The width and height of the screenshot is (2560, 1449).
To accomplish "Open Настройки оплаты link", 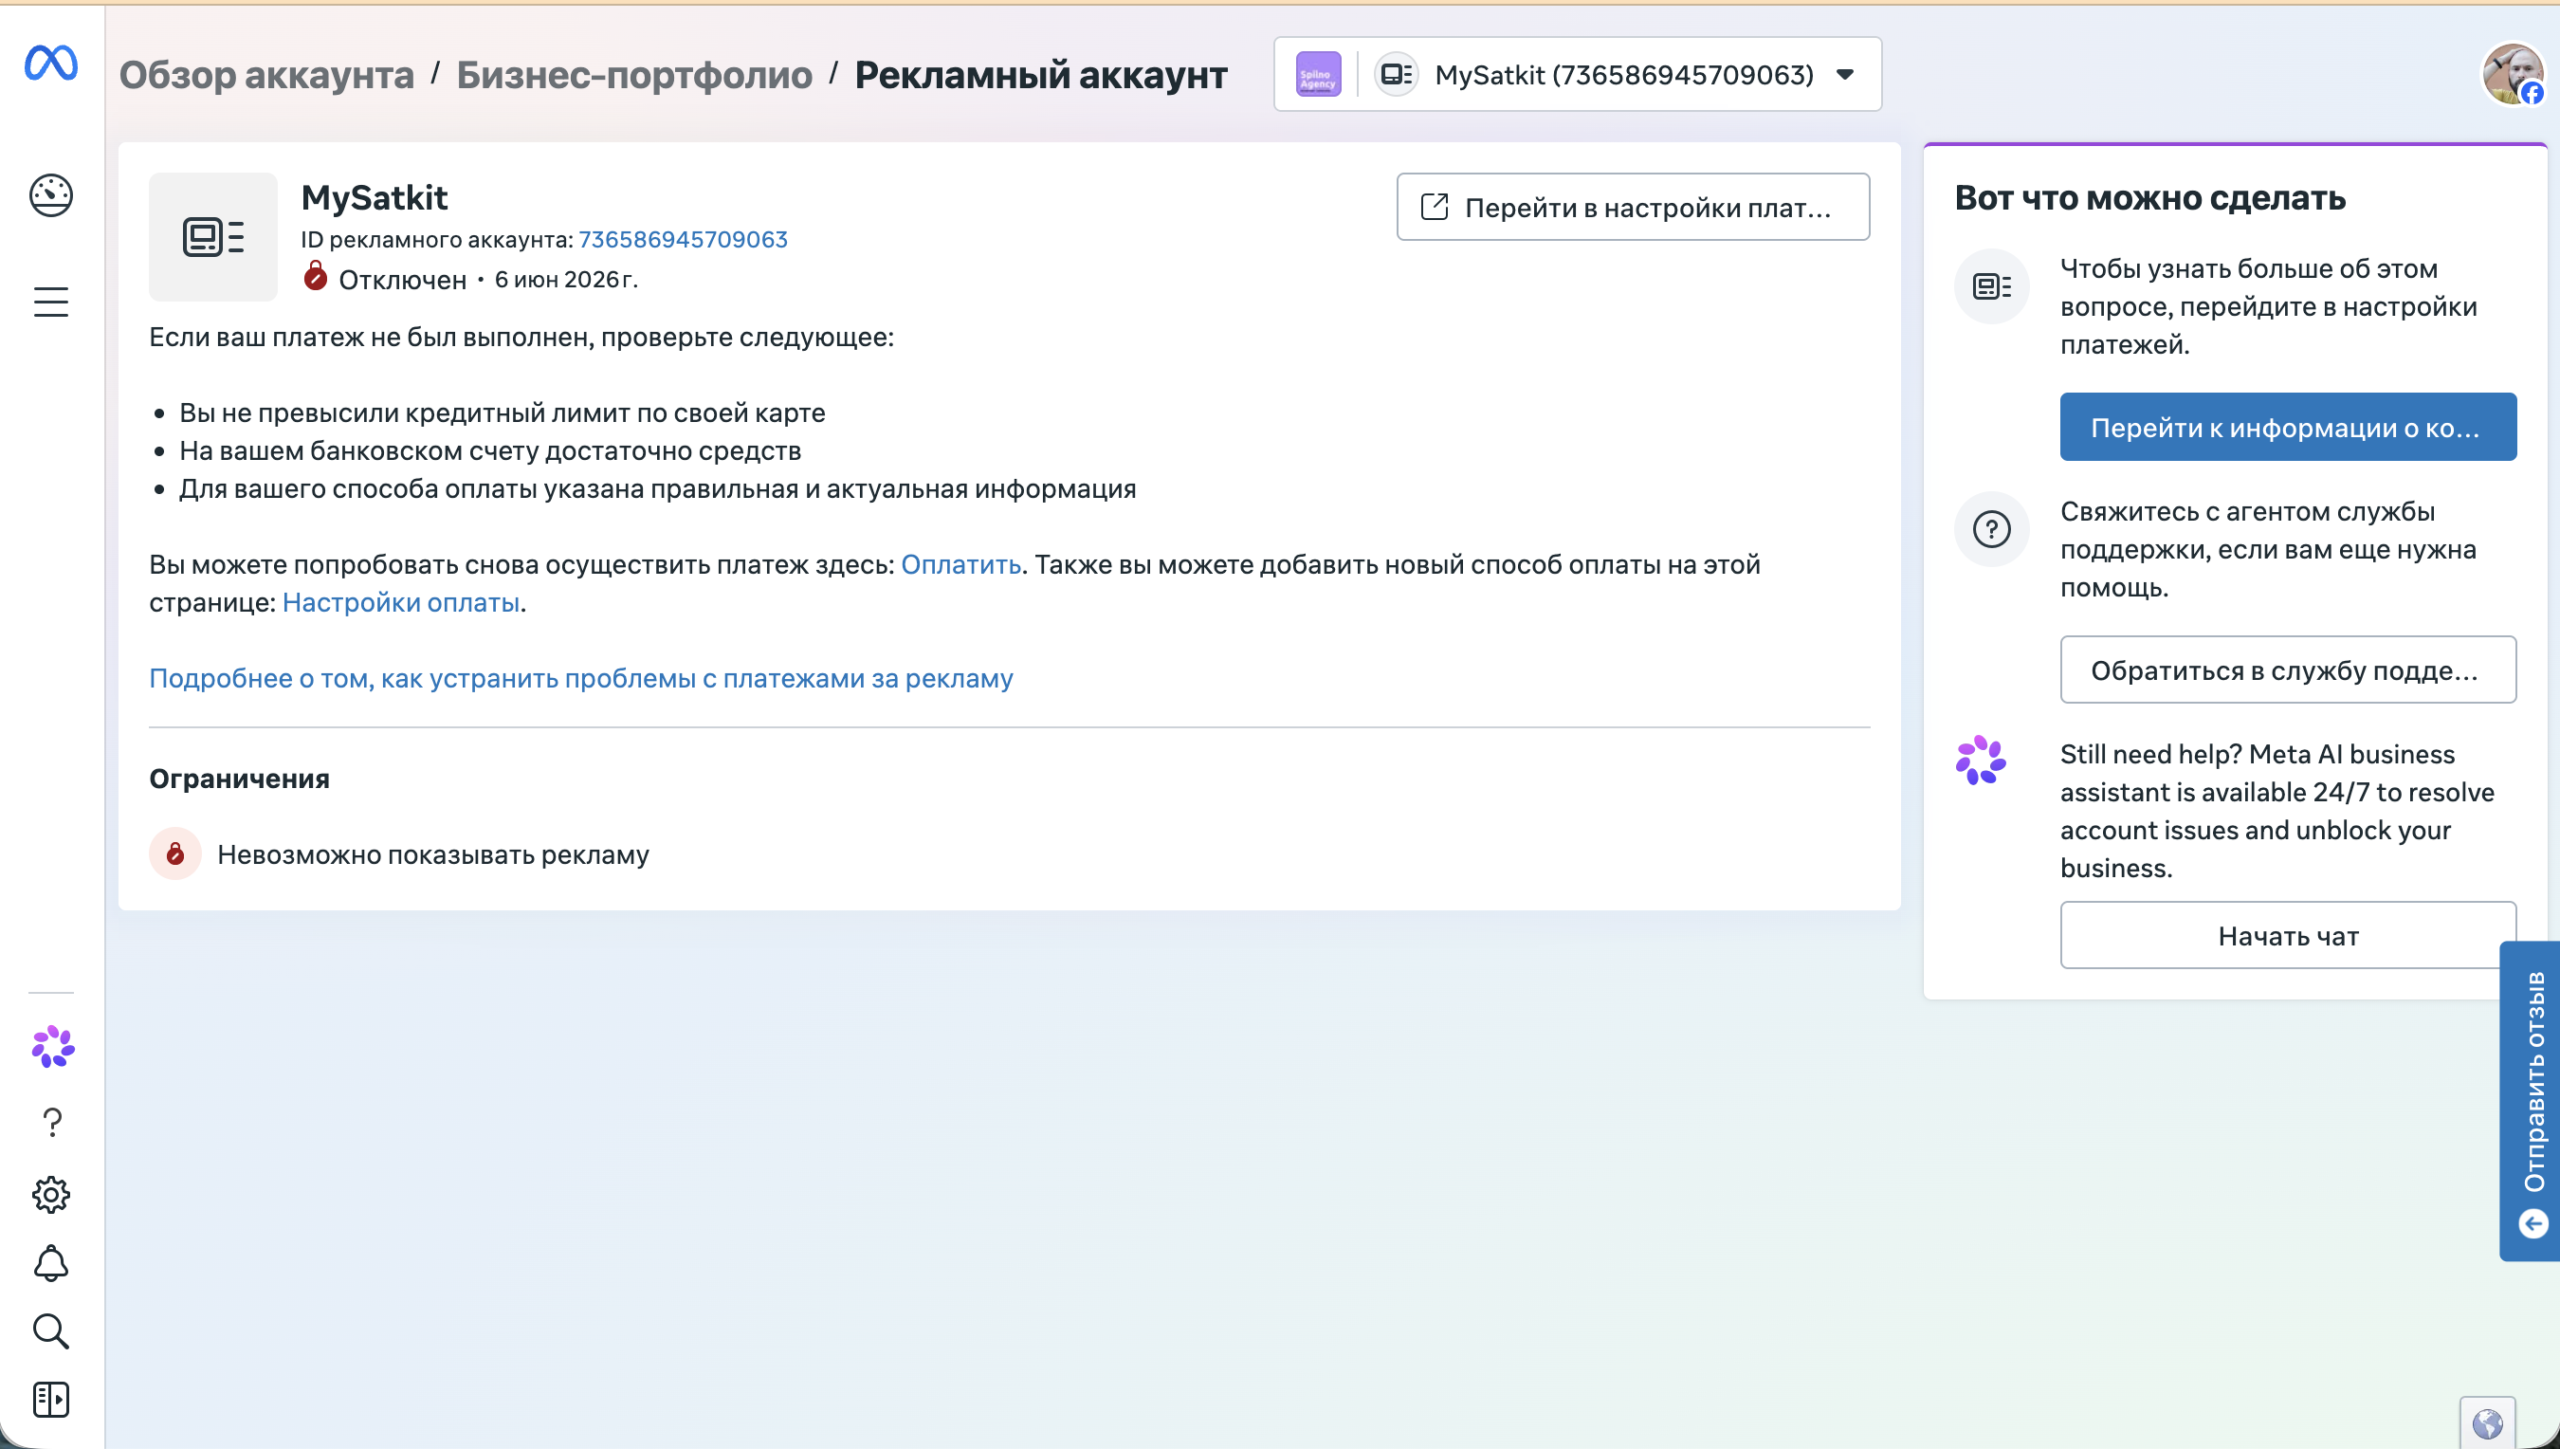I will click(x=401, y=603).
